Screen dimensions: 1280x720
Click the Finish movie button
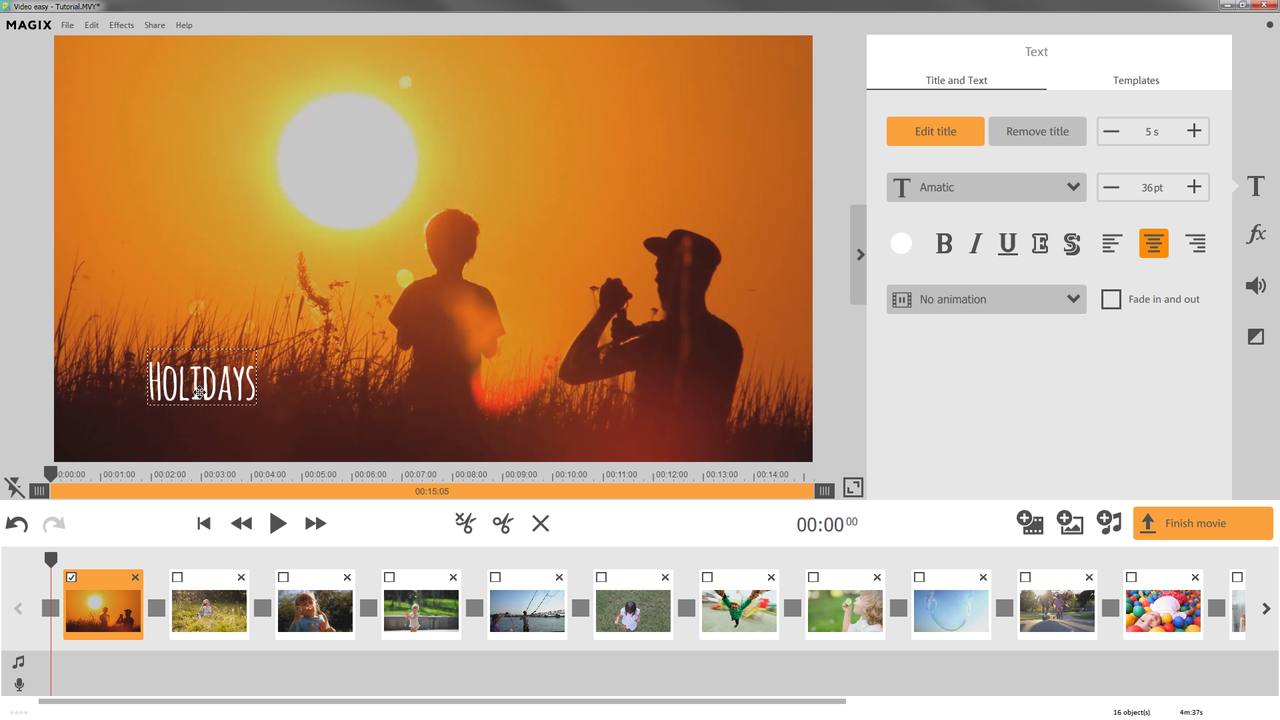point(1203,523)
